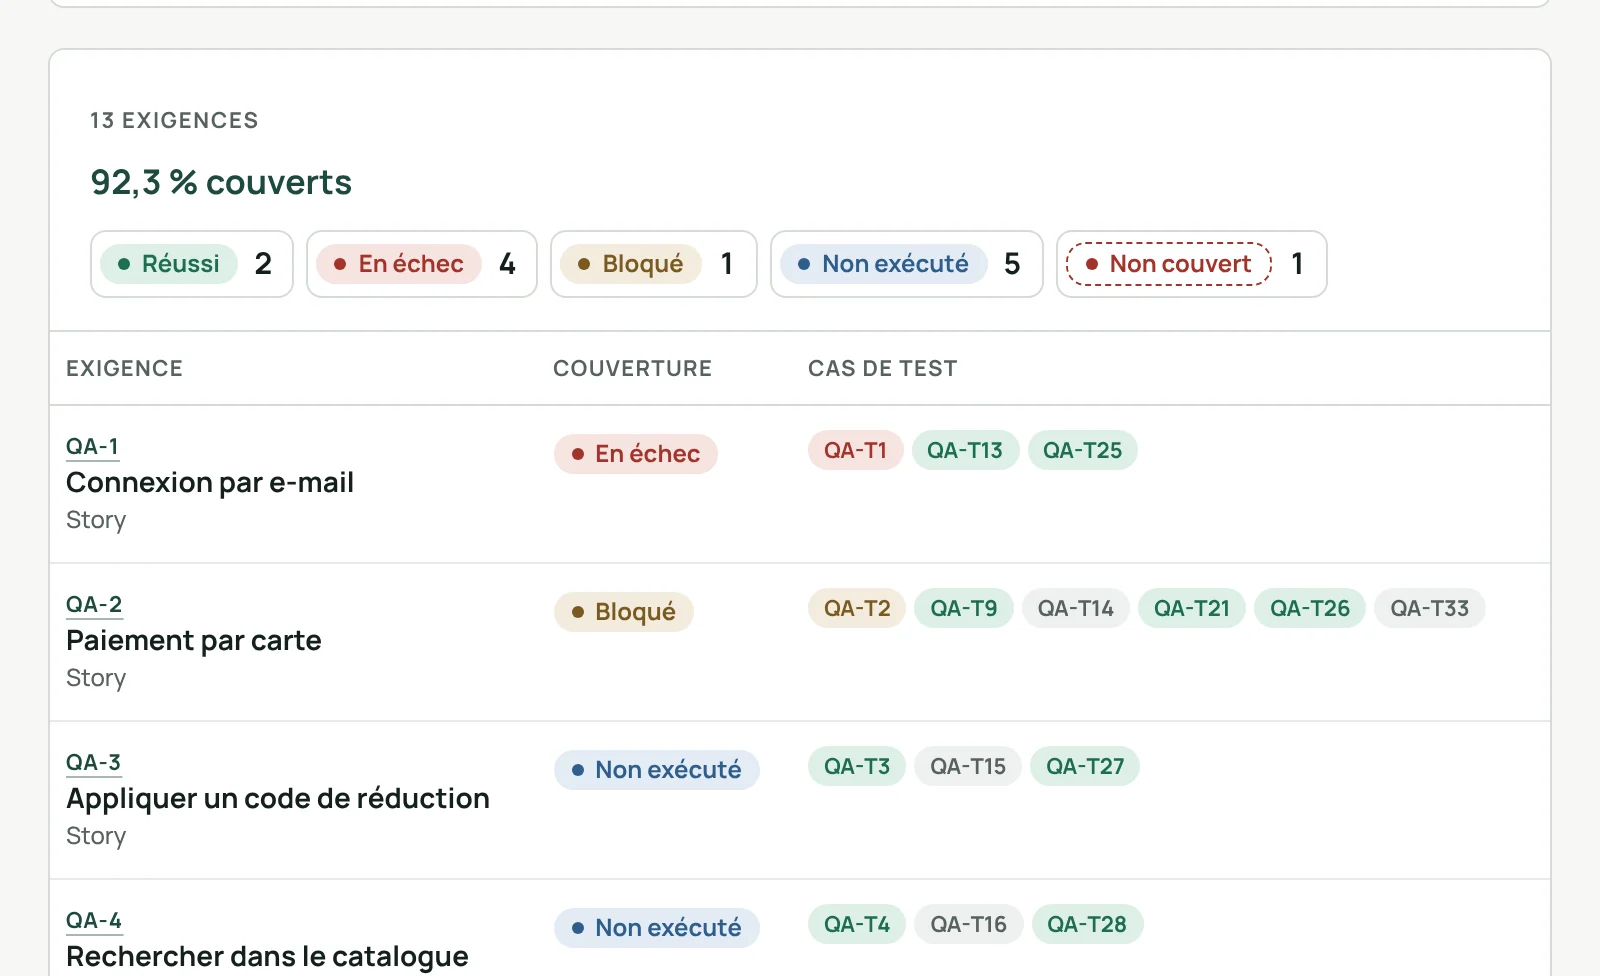Click the CAS DE TEST column header
This screenshot has height=976, width=1600.
[x=883, y=369]
